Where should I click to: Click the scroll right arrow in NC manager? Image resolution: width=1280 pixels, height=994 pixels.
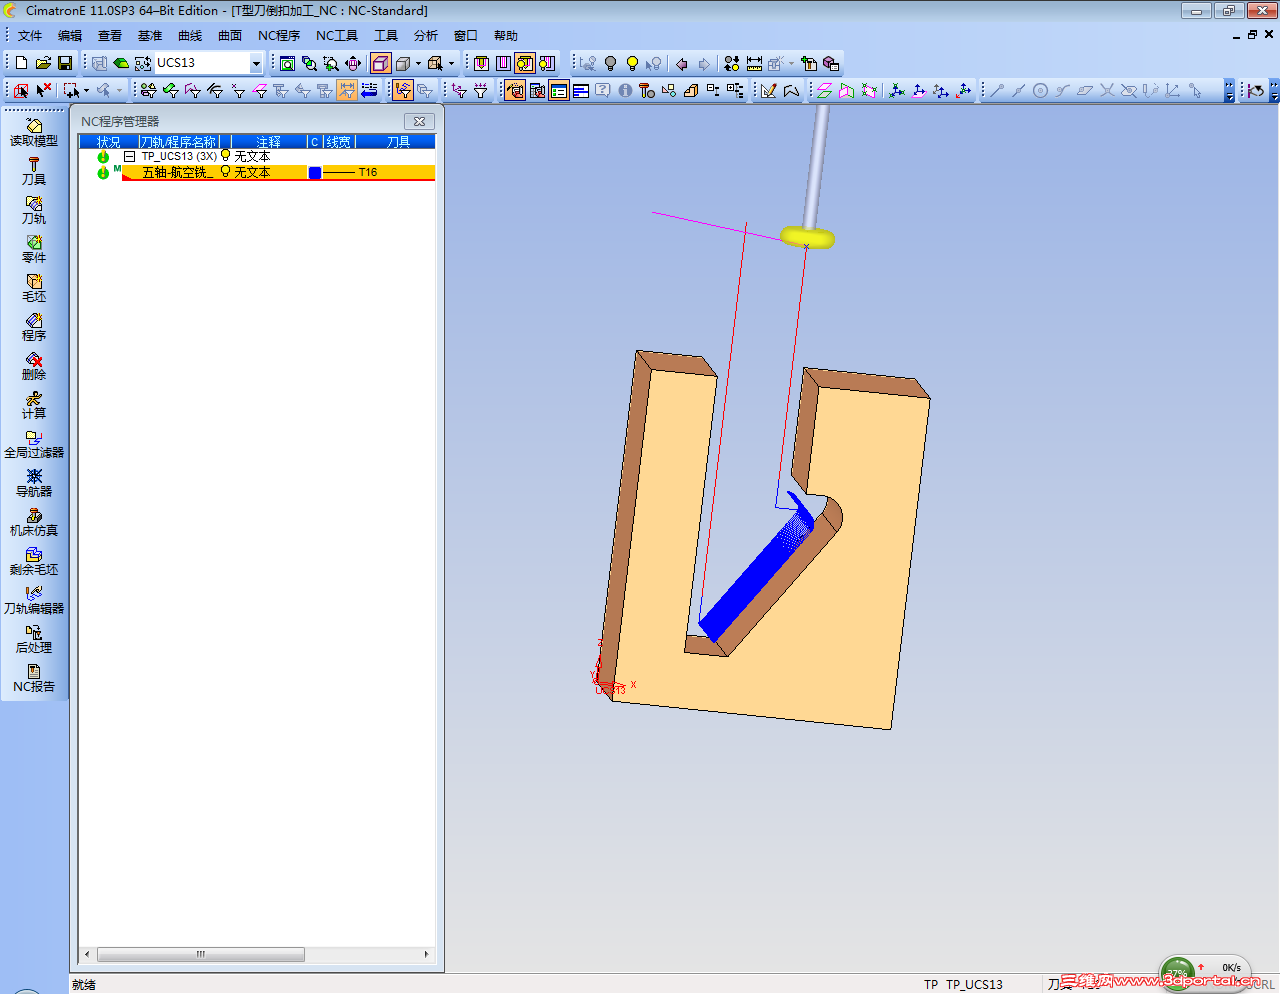[x=427, y=954]
